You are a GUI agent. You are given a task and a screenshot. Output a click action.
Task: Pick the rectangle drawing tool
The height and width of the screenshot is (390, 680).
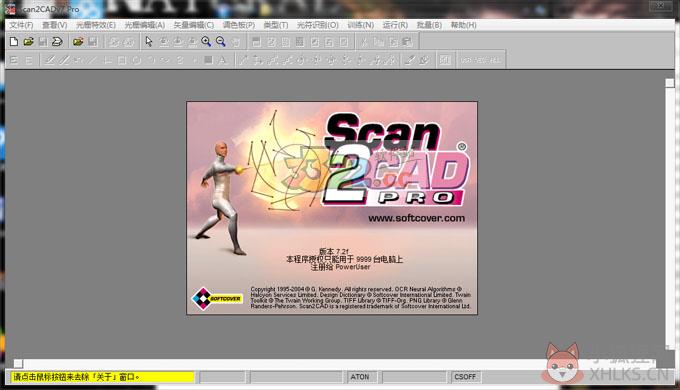tap(122, 60)
